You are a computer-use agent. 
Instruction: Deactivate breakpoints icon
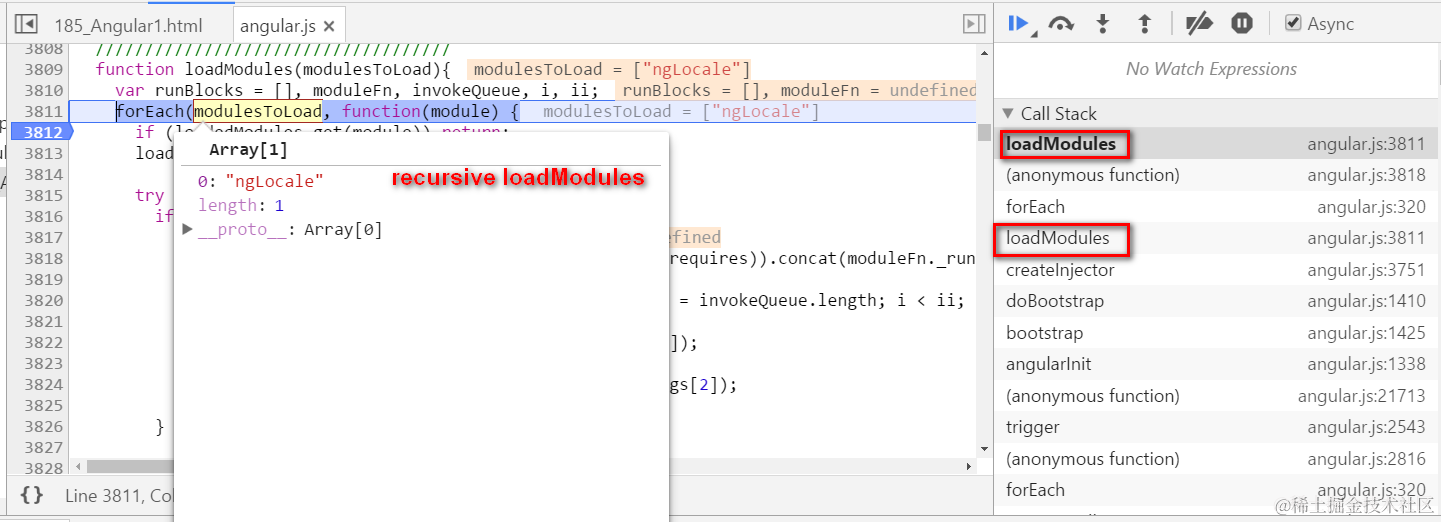pyautogui.click(x=1198, y=24)
